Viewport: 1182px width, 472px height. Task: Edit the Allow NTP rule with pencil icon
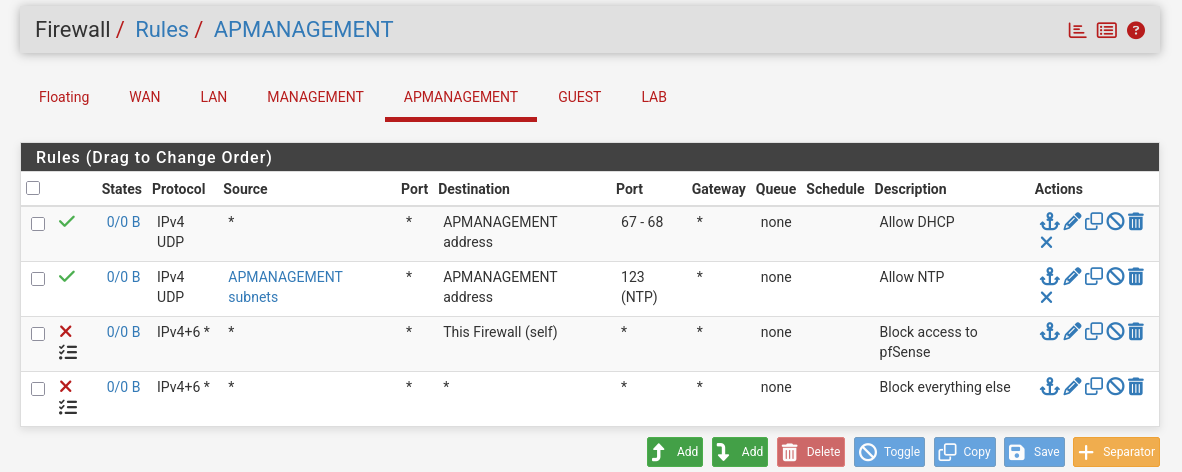pos(1072,277)
